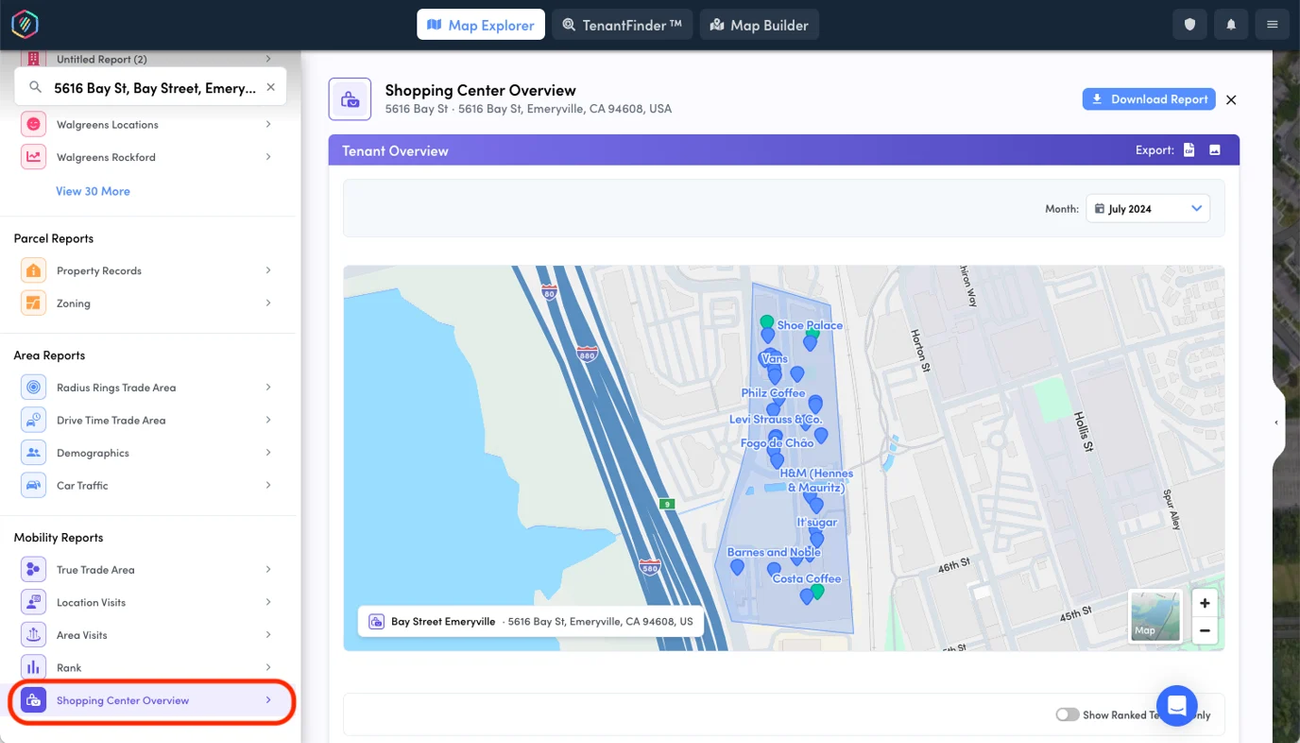Viewport: 1300px width, 743px height.
Task: Click the Car Traffic icon
Action: [34, 485]
